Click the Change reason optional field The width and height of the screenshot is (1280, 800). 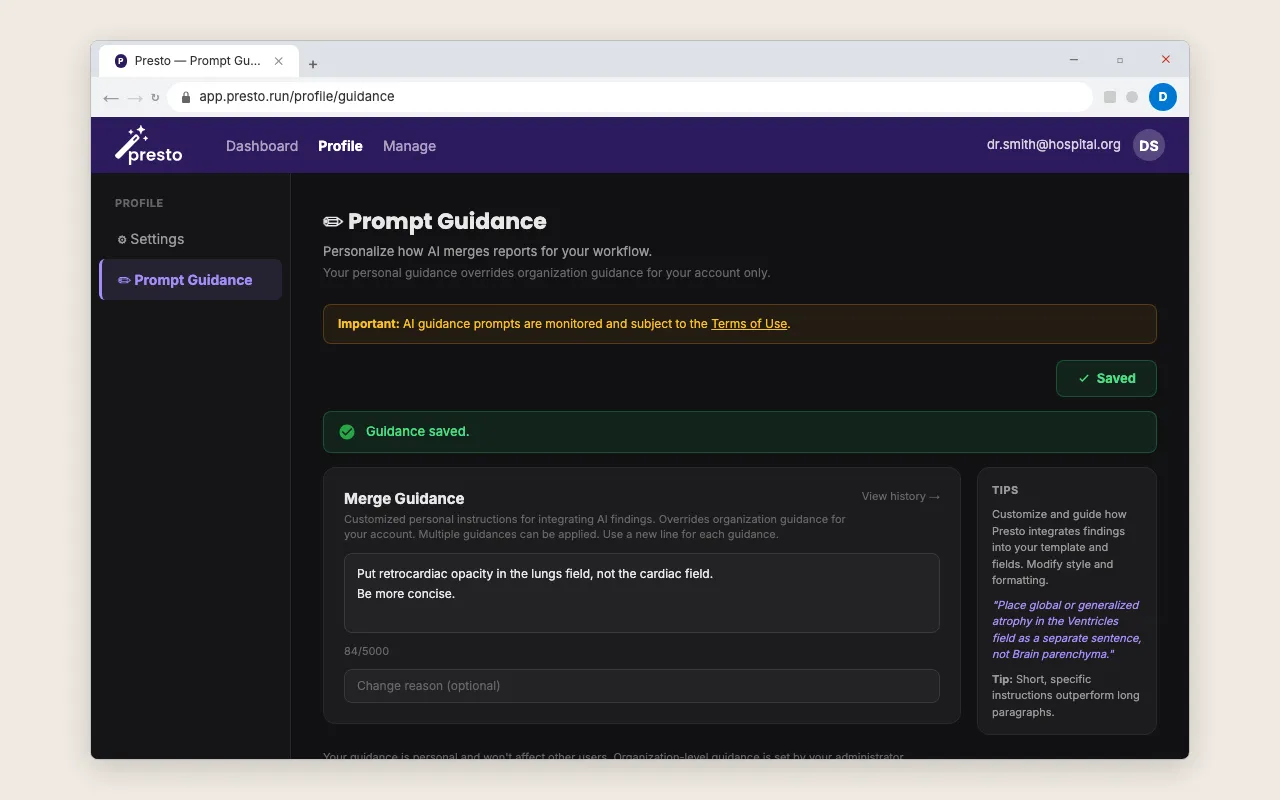coord(641,686)
